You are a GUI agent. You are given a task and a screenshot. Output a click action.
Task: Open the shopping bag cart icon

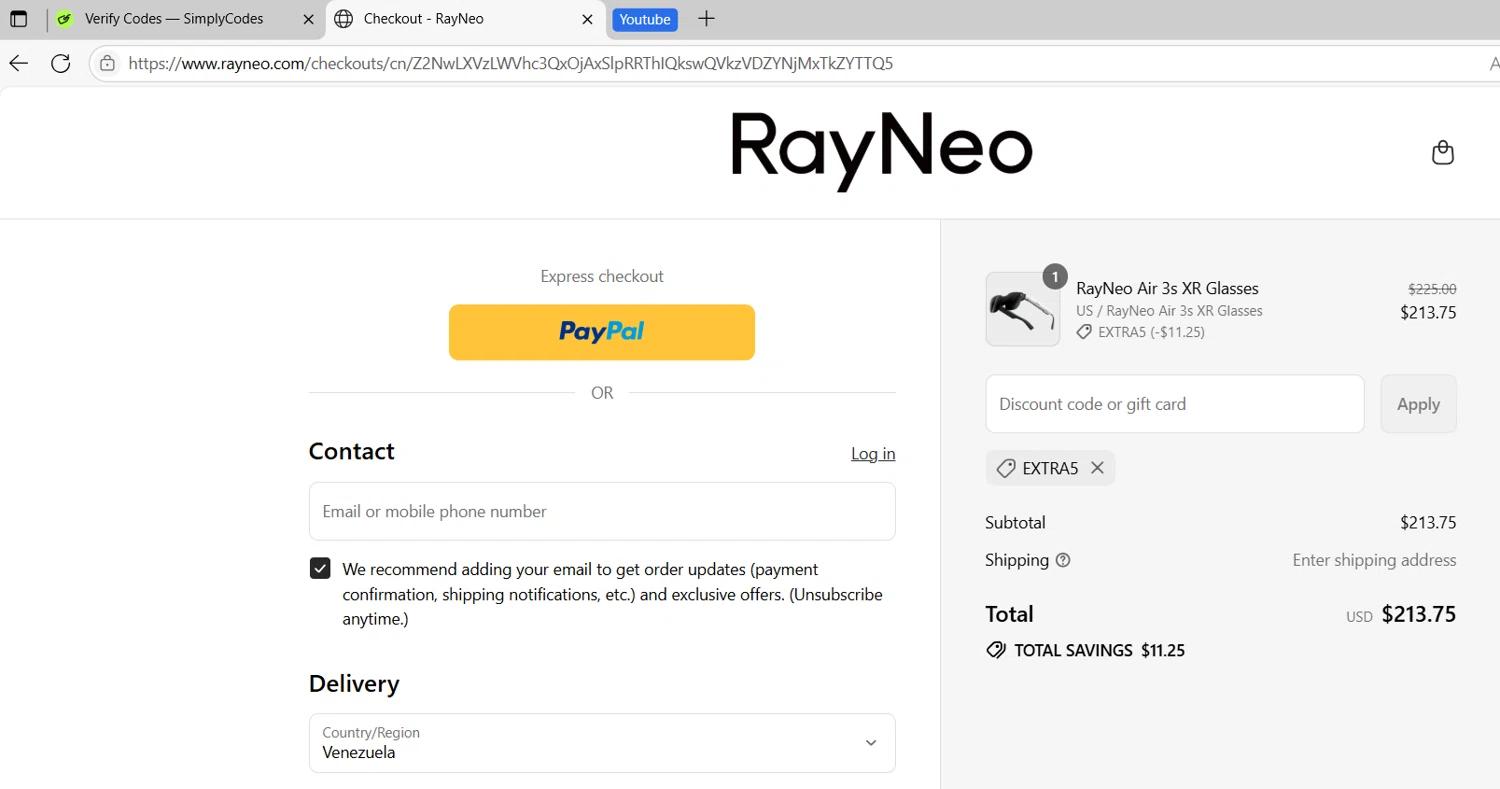point(1442,153)
